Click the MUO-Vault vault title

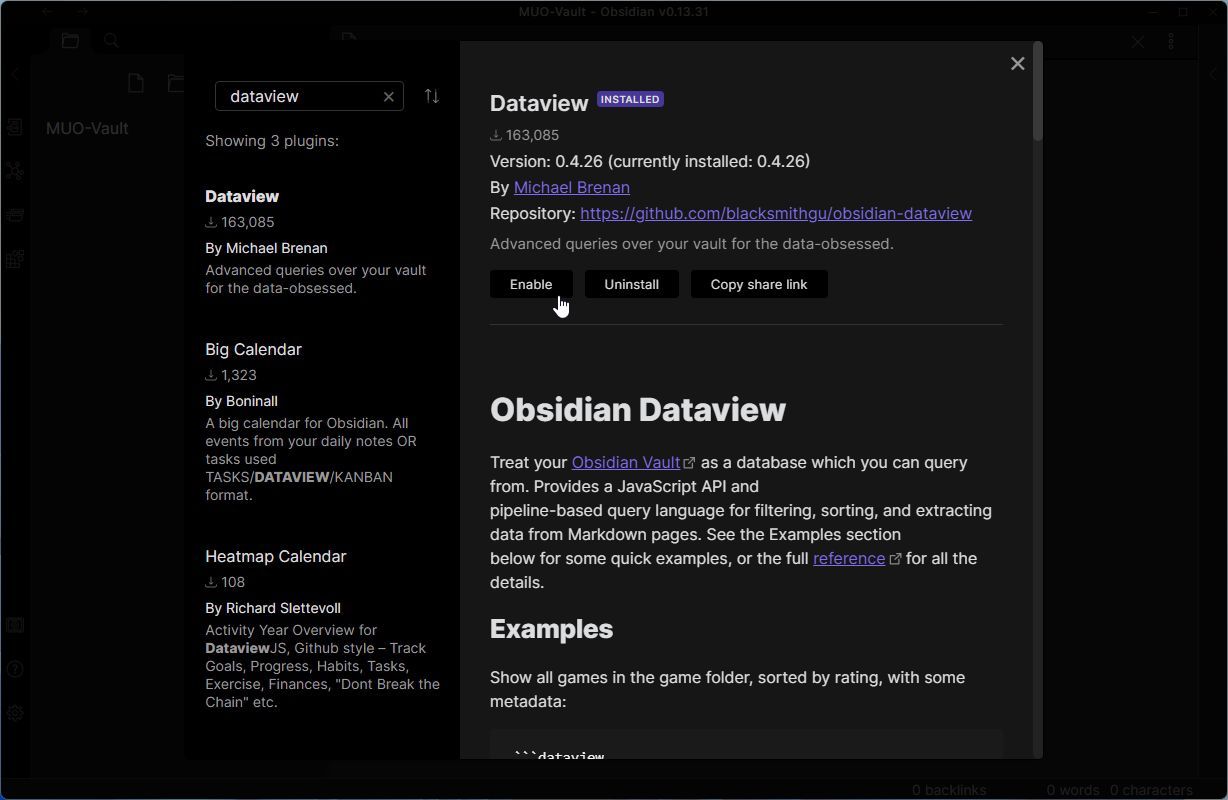pyautogui.click(x=87, y=128)
